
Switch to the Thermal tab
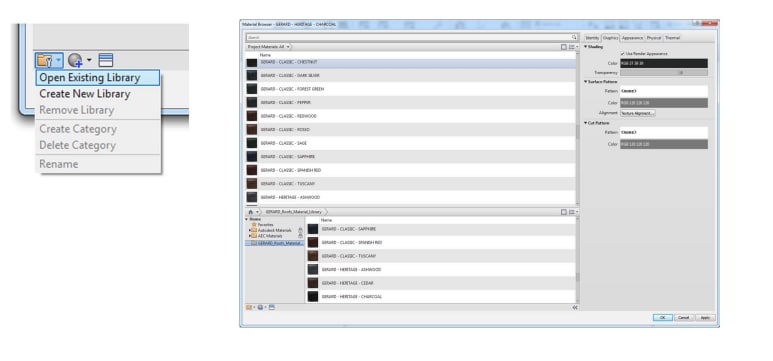tap(672, 37)
